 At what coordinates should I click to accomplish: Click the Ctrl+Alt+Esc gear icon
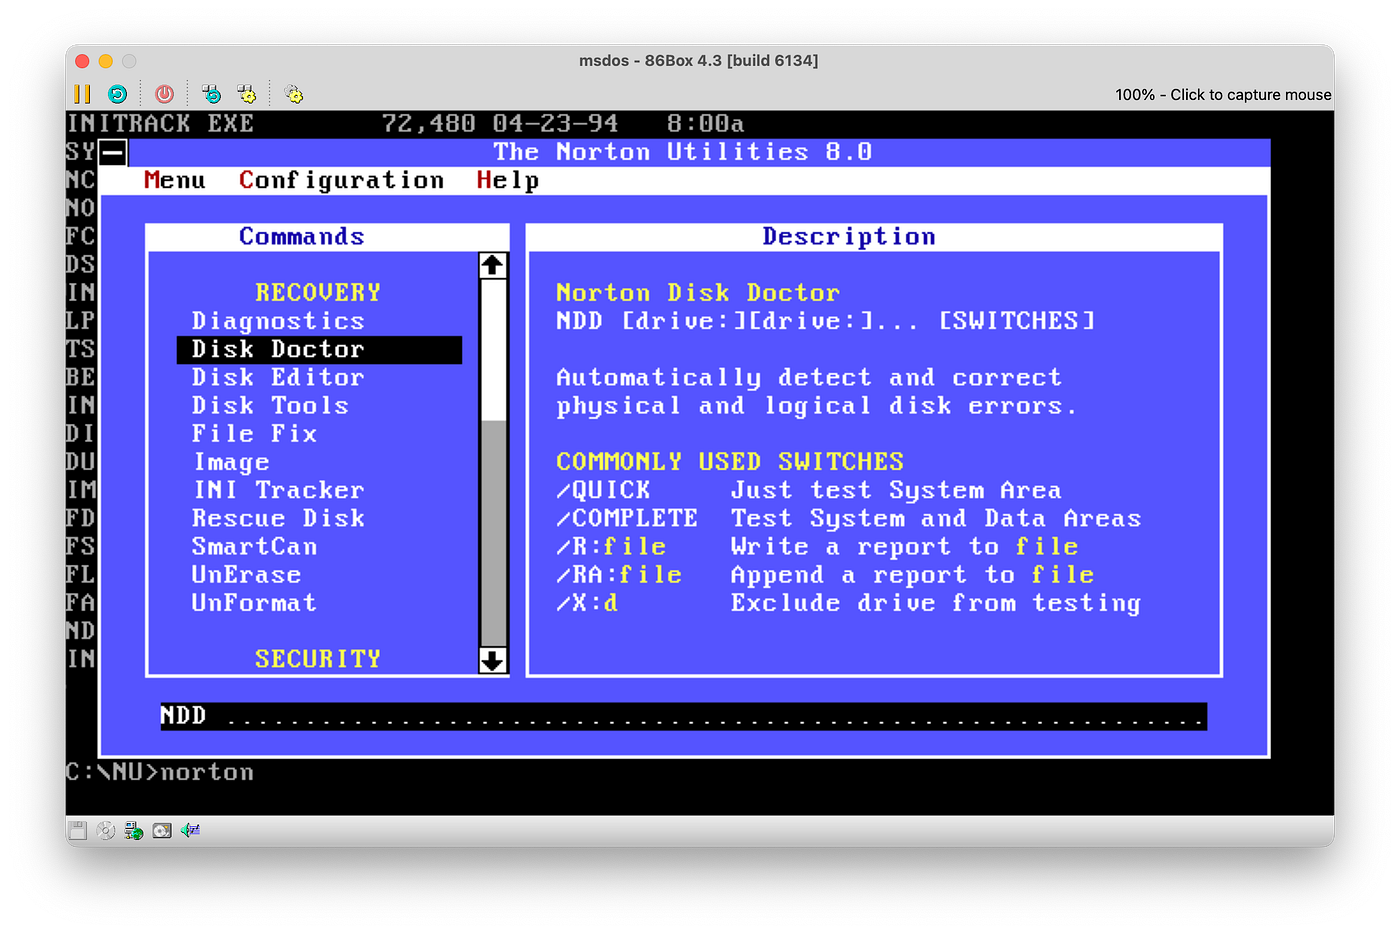(246, 94)
